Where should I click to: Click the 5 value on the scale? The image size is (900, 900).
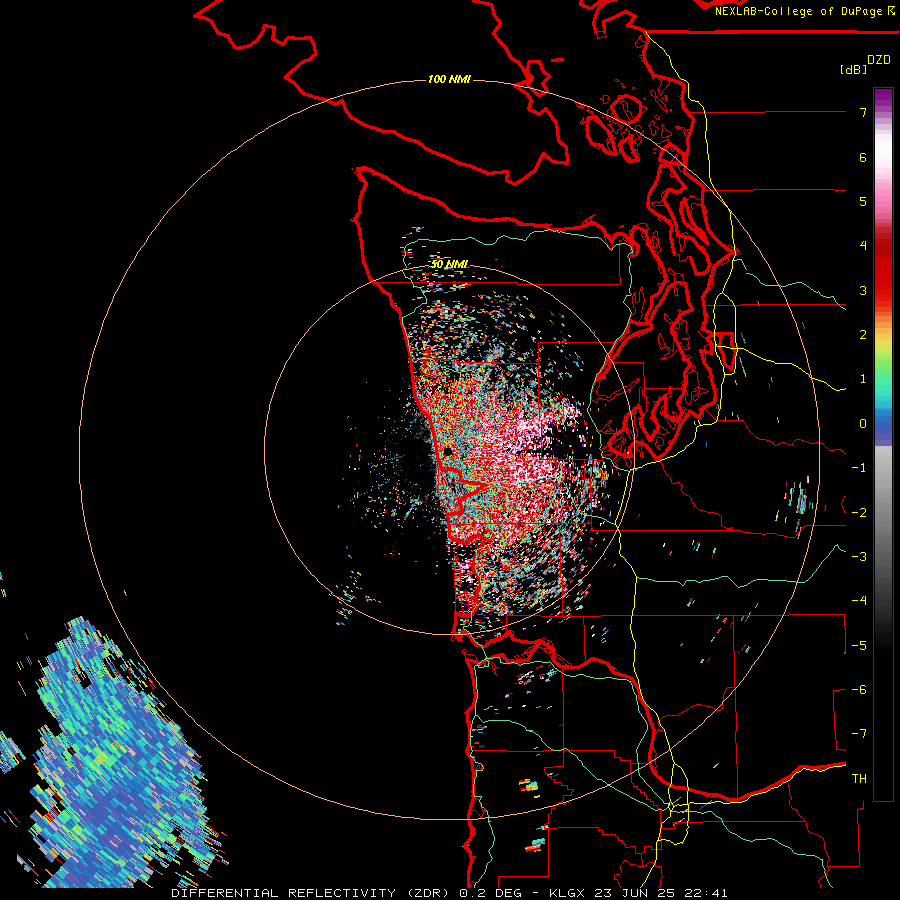863,201
